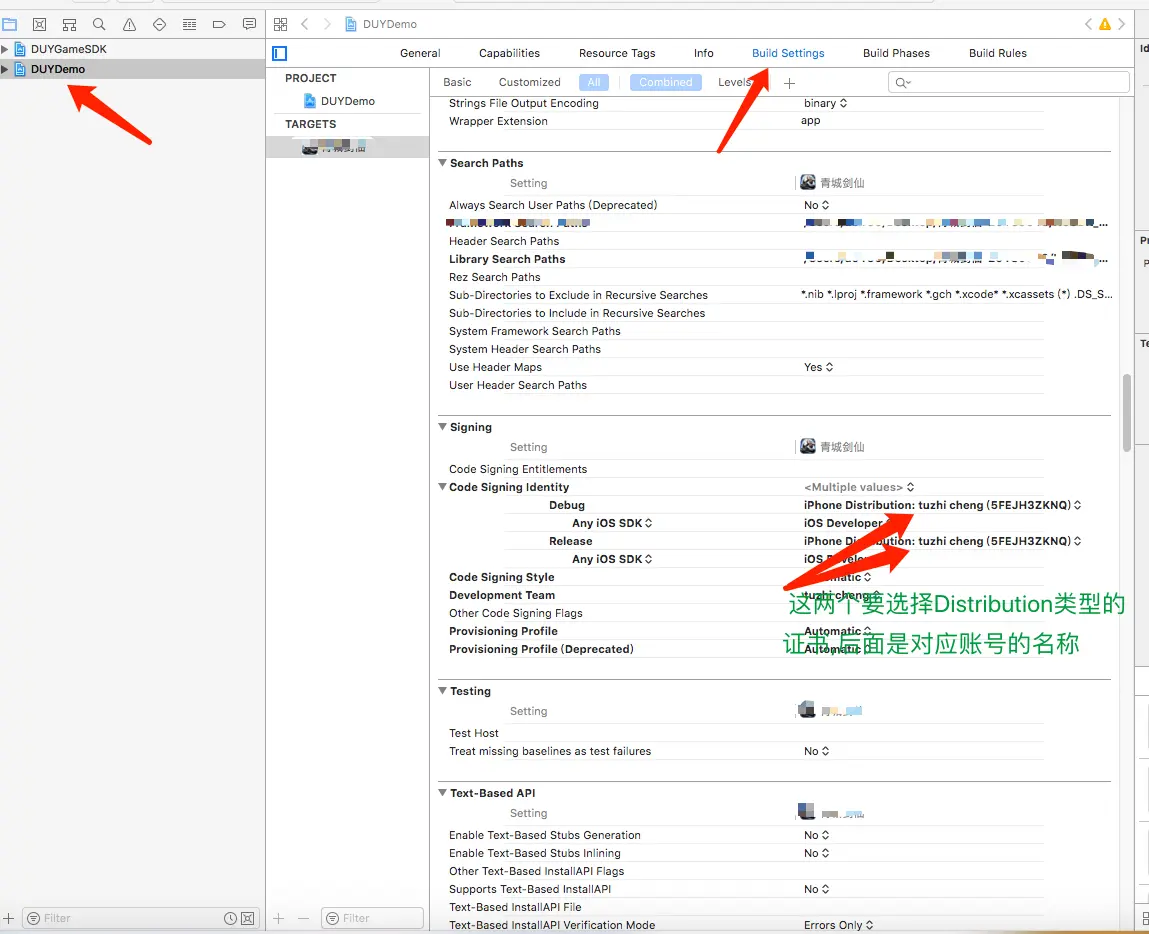This screenshot has height=934, width=1149.
Task: Jump to previous issue arrow beside the warning
Action: [x=1088, y=24]
